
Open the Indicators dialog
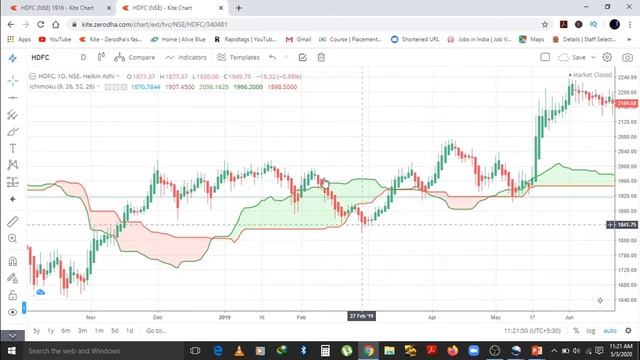[186, 58]
